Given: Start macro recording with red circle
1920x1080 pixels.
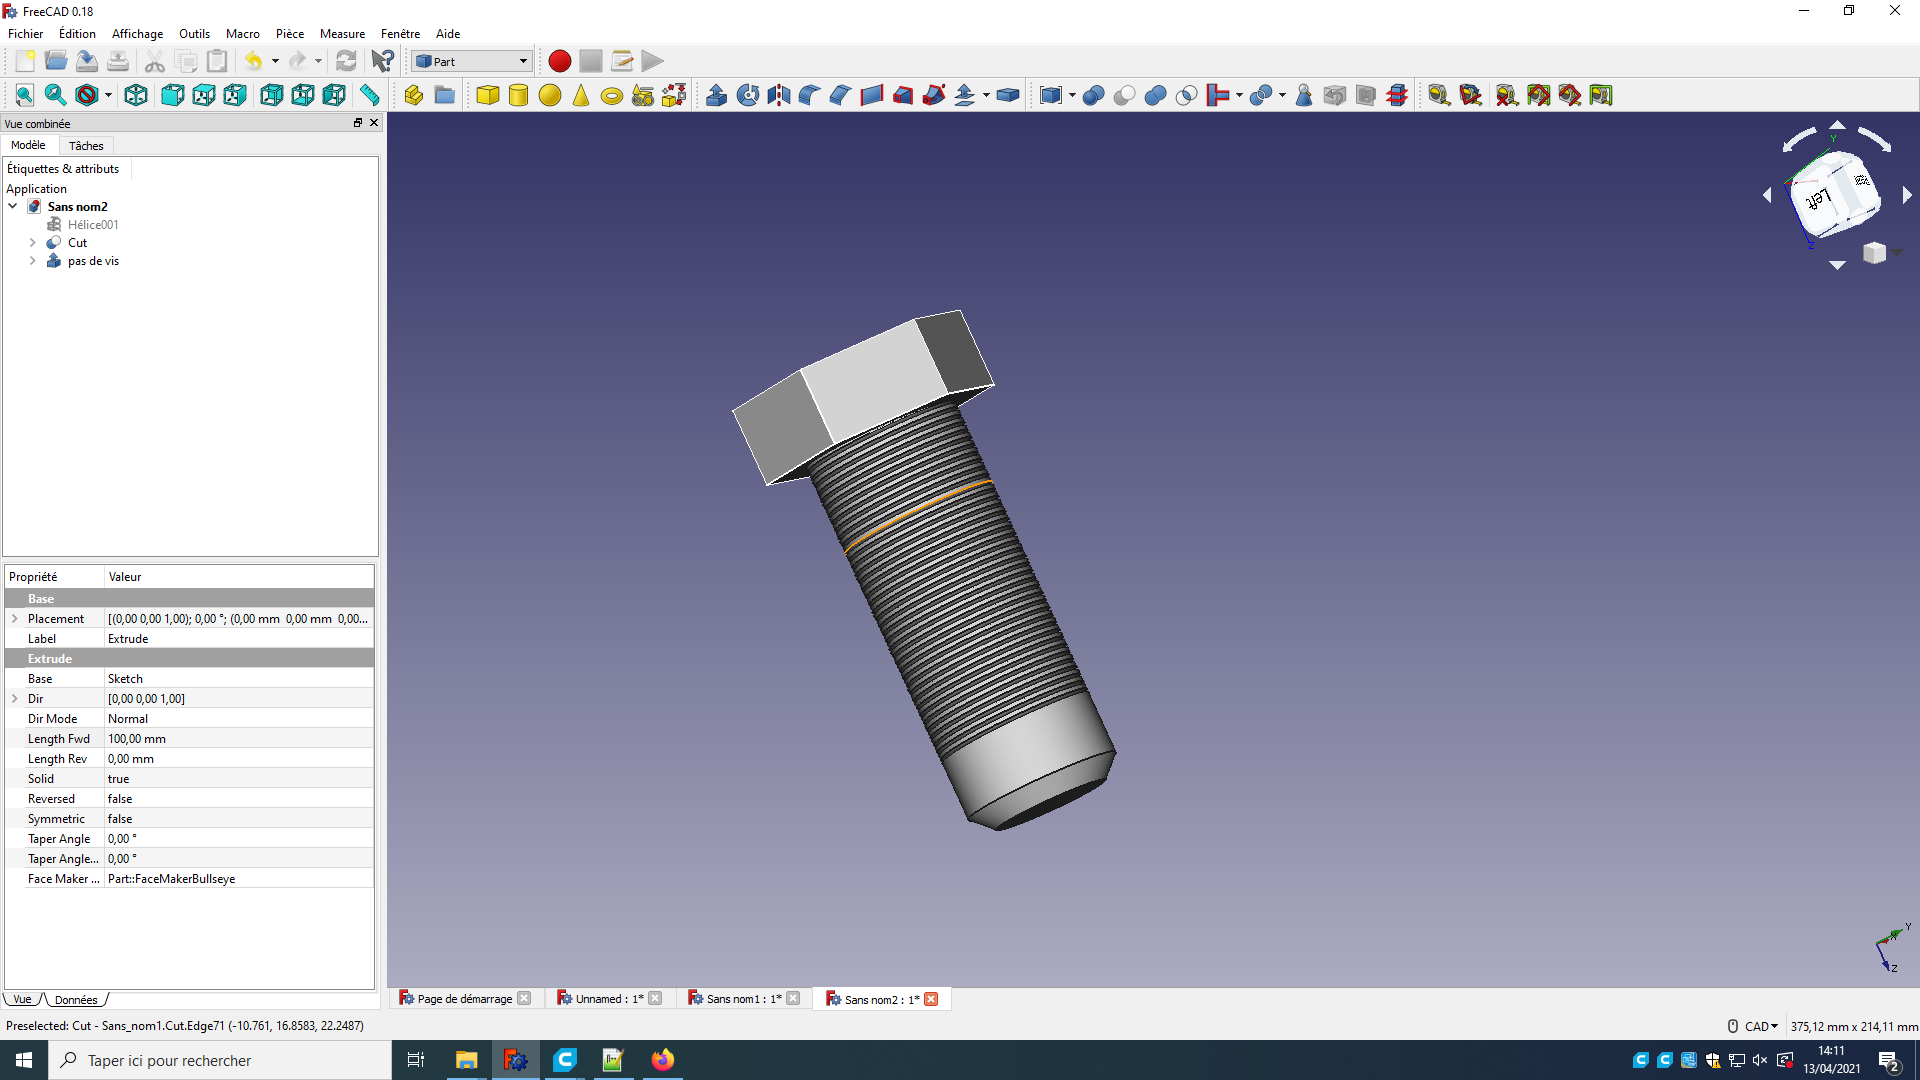Looking at the screenshot, I should click(559, 61).
